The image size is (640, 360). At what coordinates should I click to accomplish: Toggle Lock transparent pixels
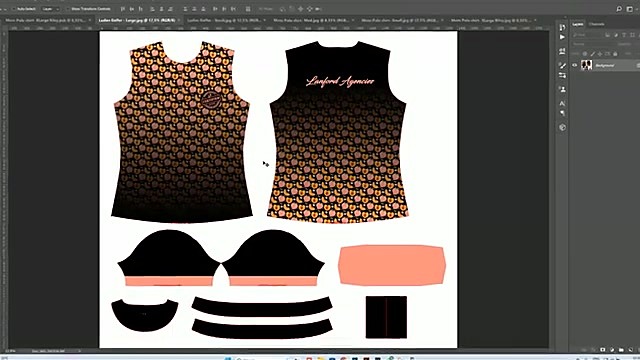click(584, 54)
